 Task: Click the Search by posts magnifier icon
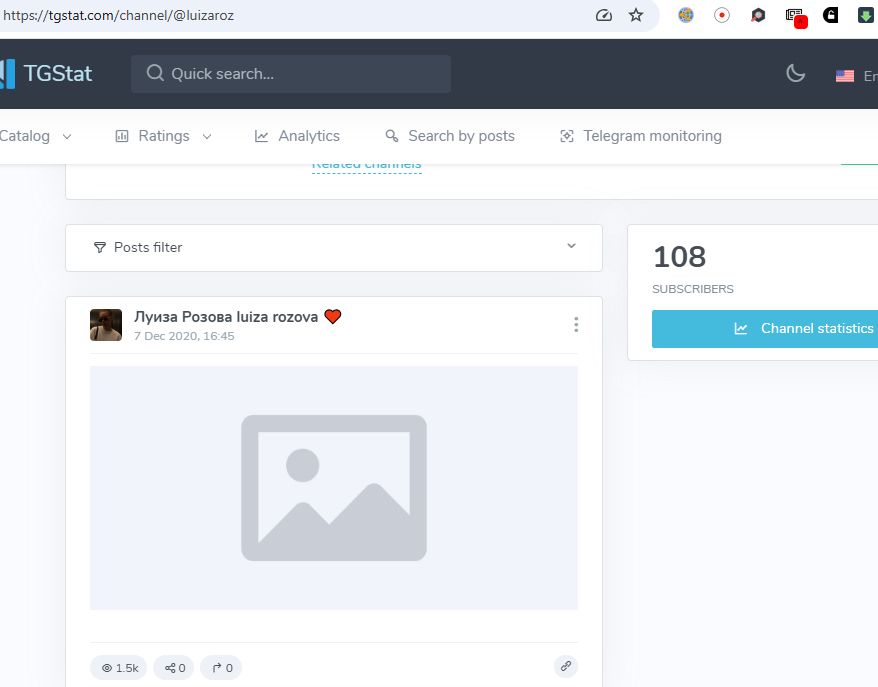pyautogui.click(x=392, y=136)
